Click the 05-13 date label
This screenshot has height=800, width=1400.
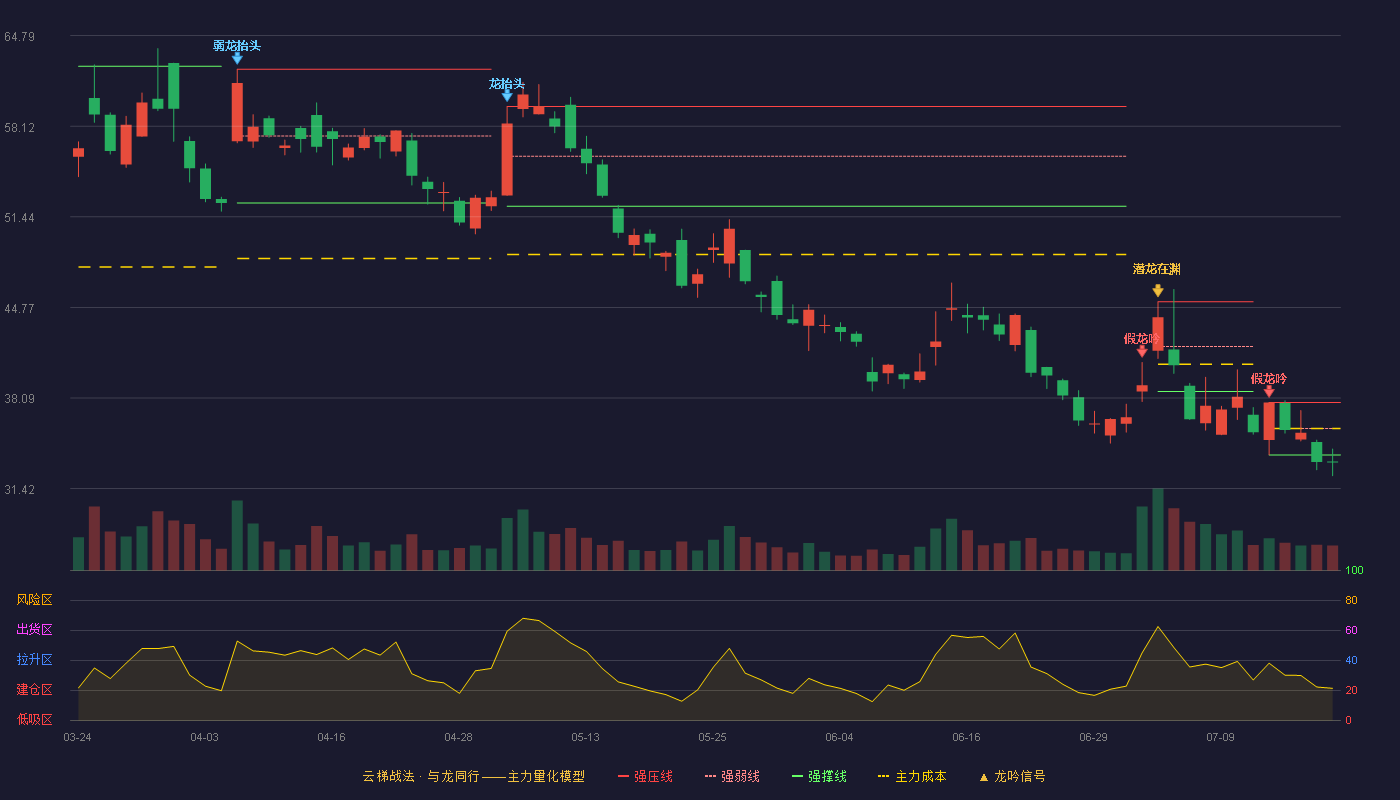coord(585,737)
